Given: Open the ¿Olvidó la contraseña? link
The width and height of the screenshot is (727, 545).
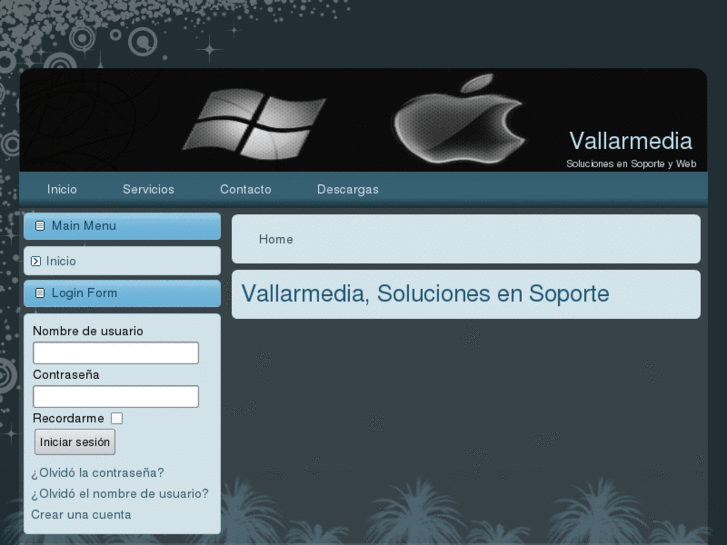Looking at the screenshot, I should (97, 473).
